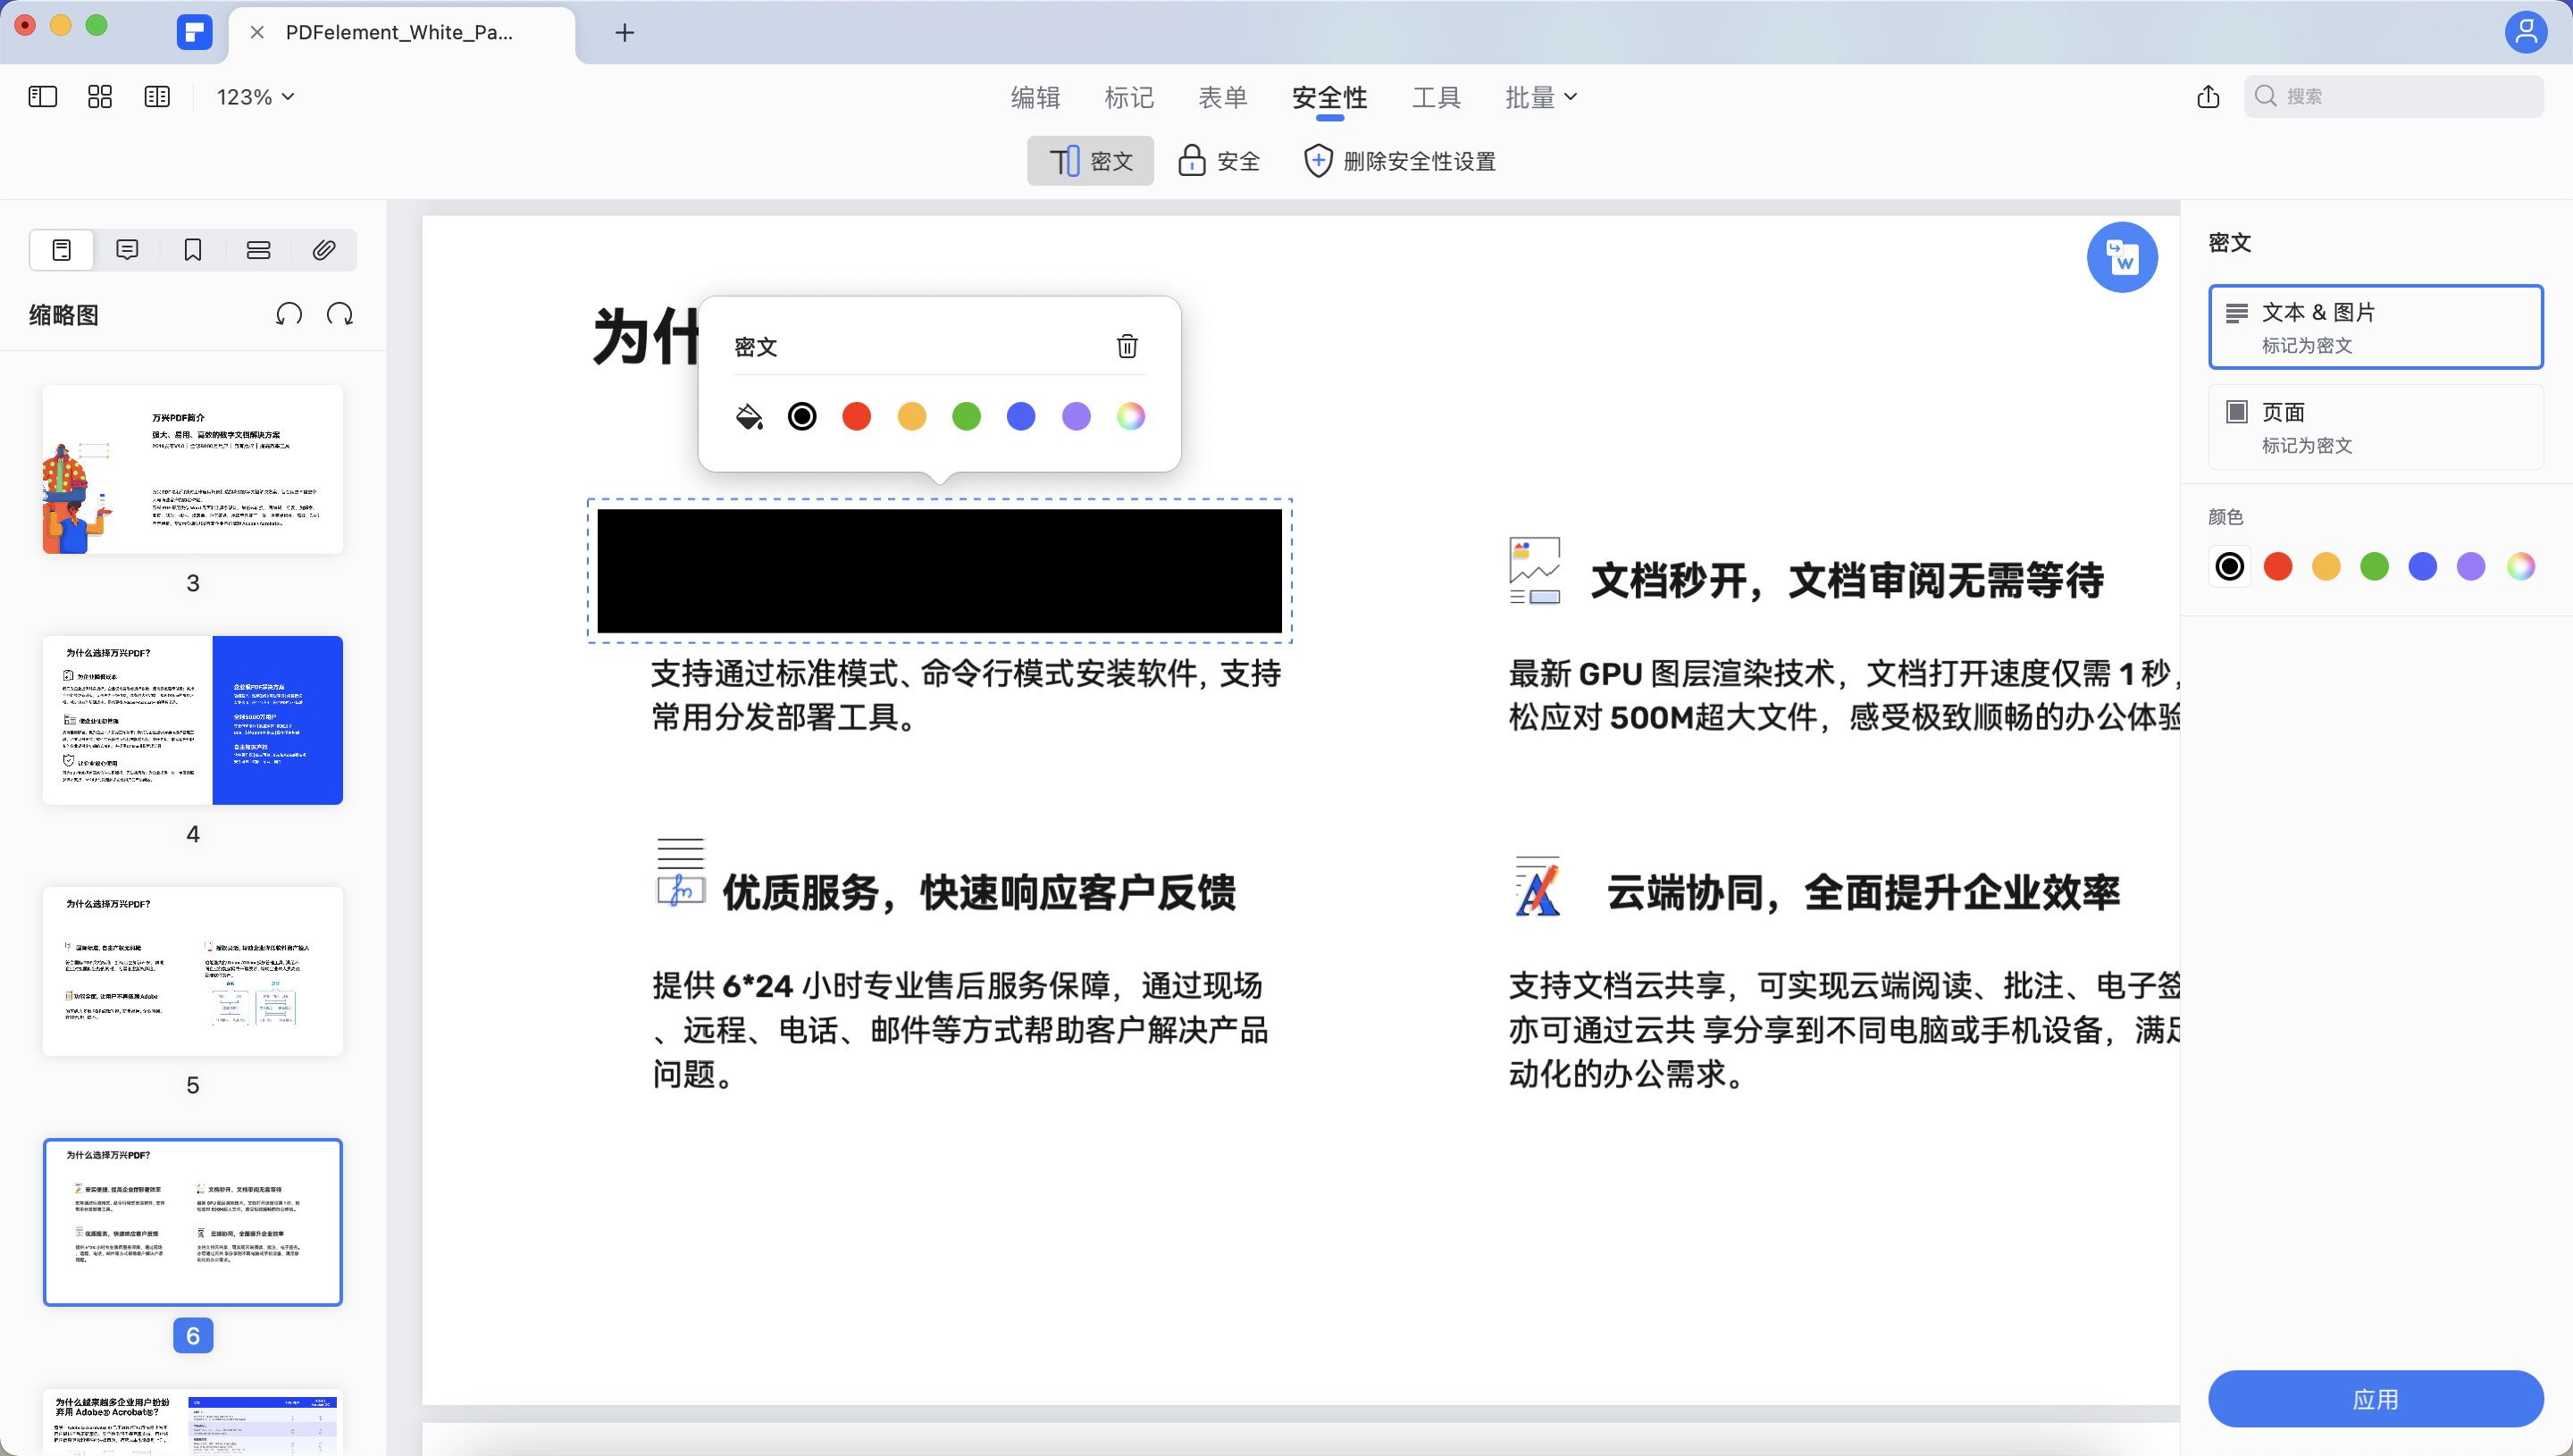Open the bookmarks panel

coord(192,249)
